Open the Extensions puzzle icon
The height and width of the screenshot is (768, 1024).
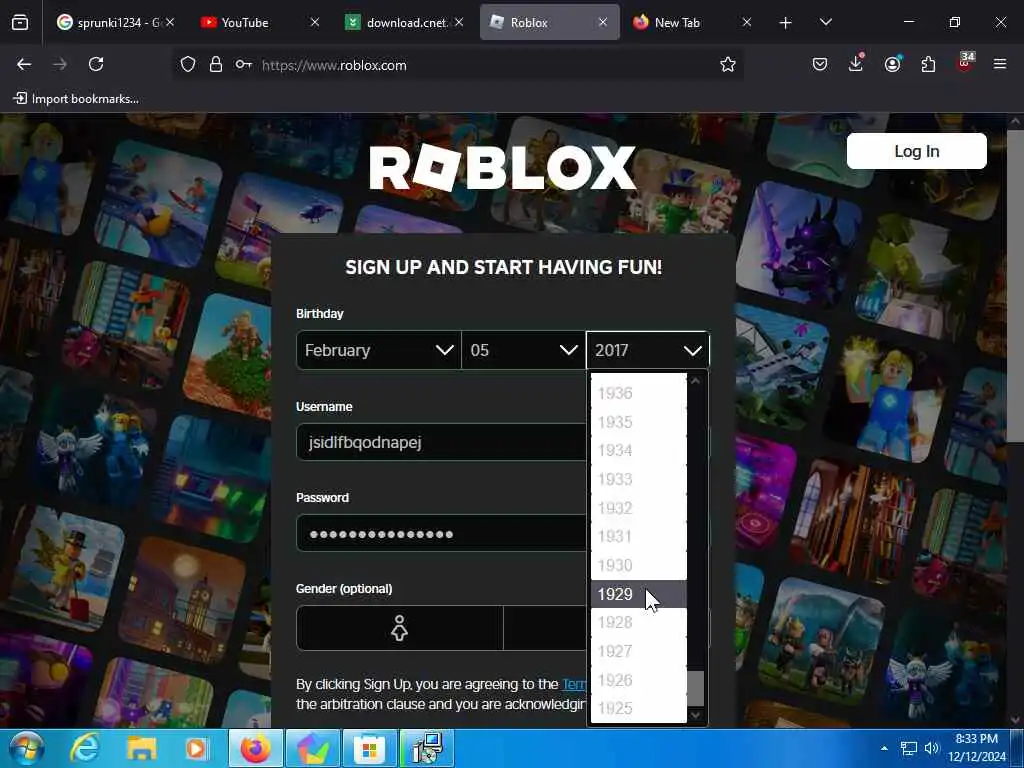pyautogui.click(x=928, y=64)
